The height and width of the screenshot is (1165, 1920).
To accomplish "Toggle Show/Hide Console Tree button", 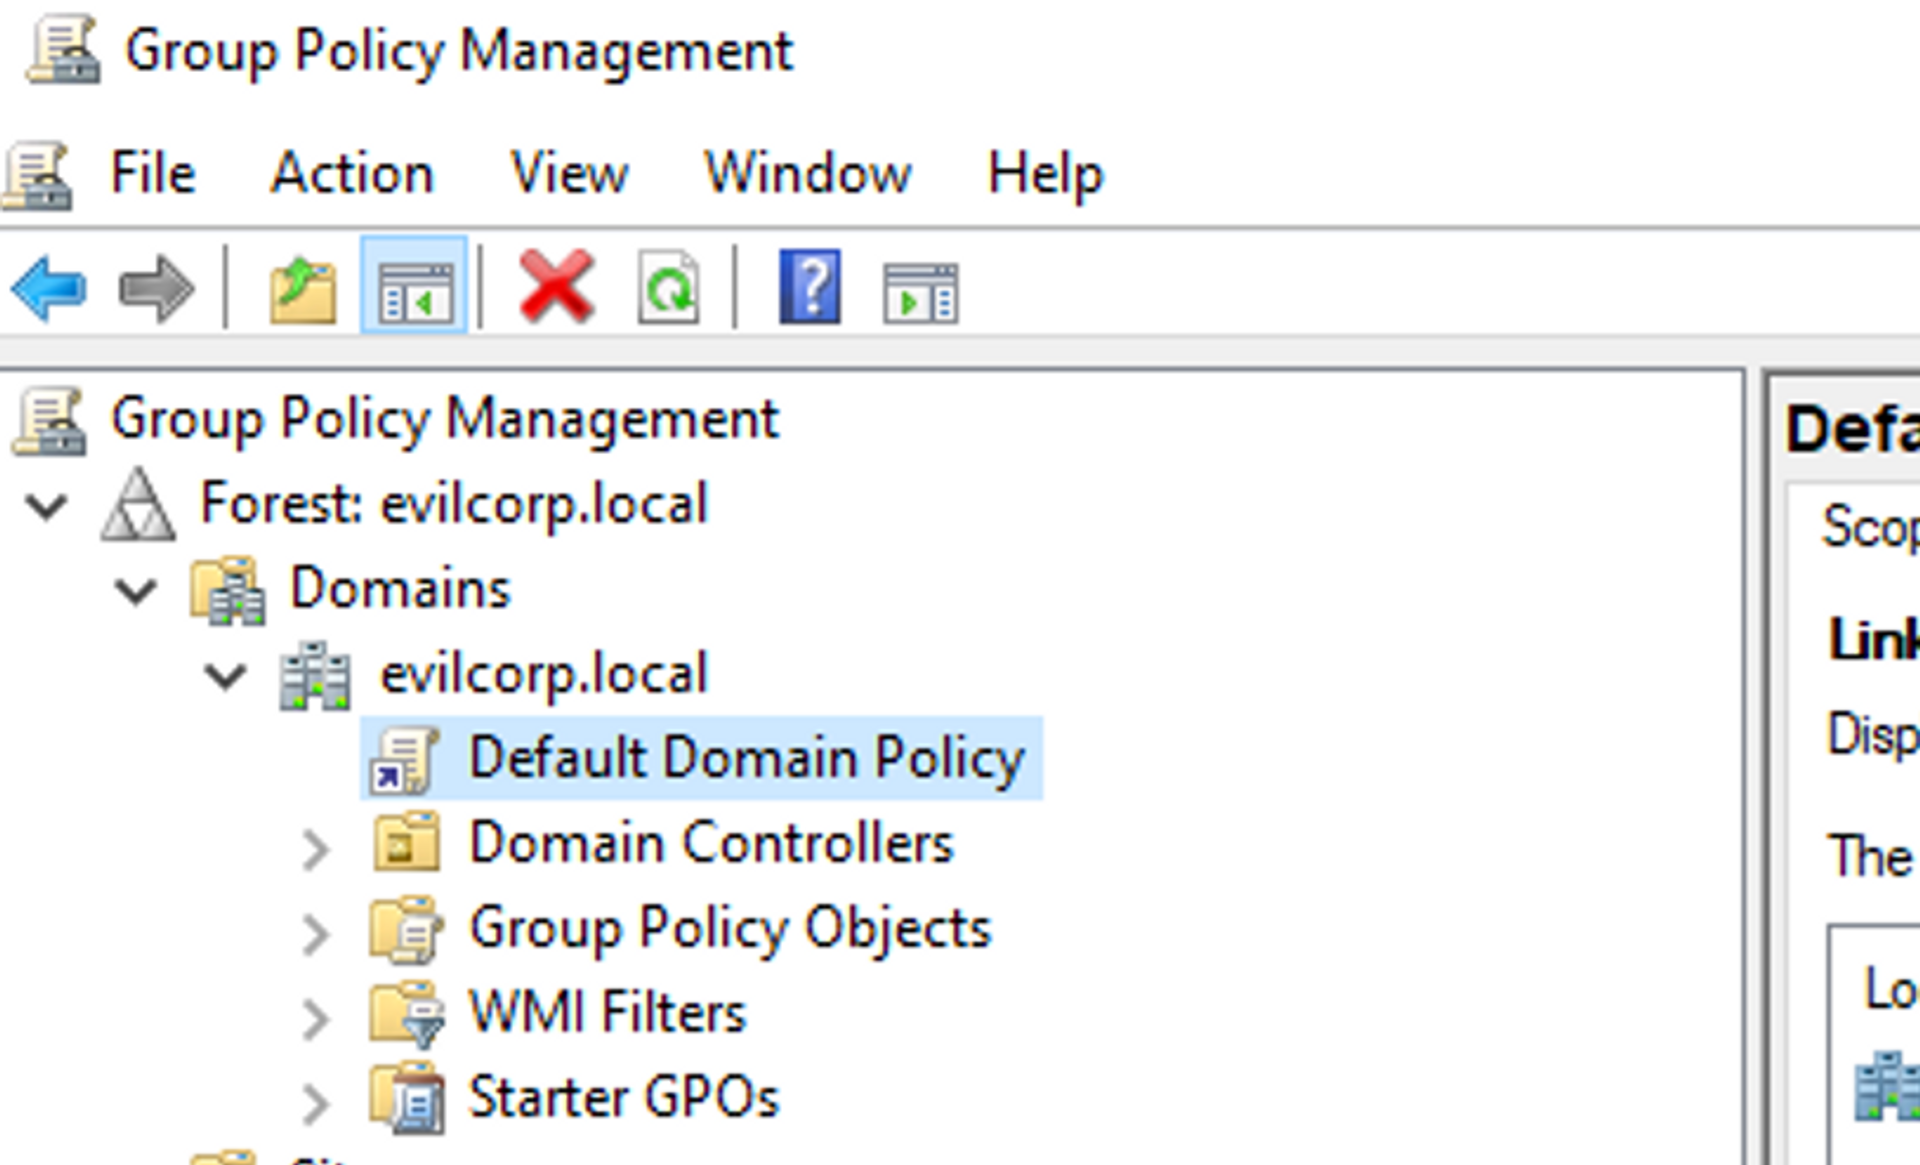I will (414, 289).
